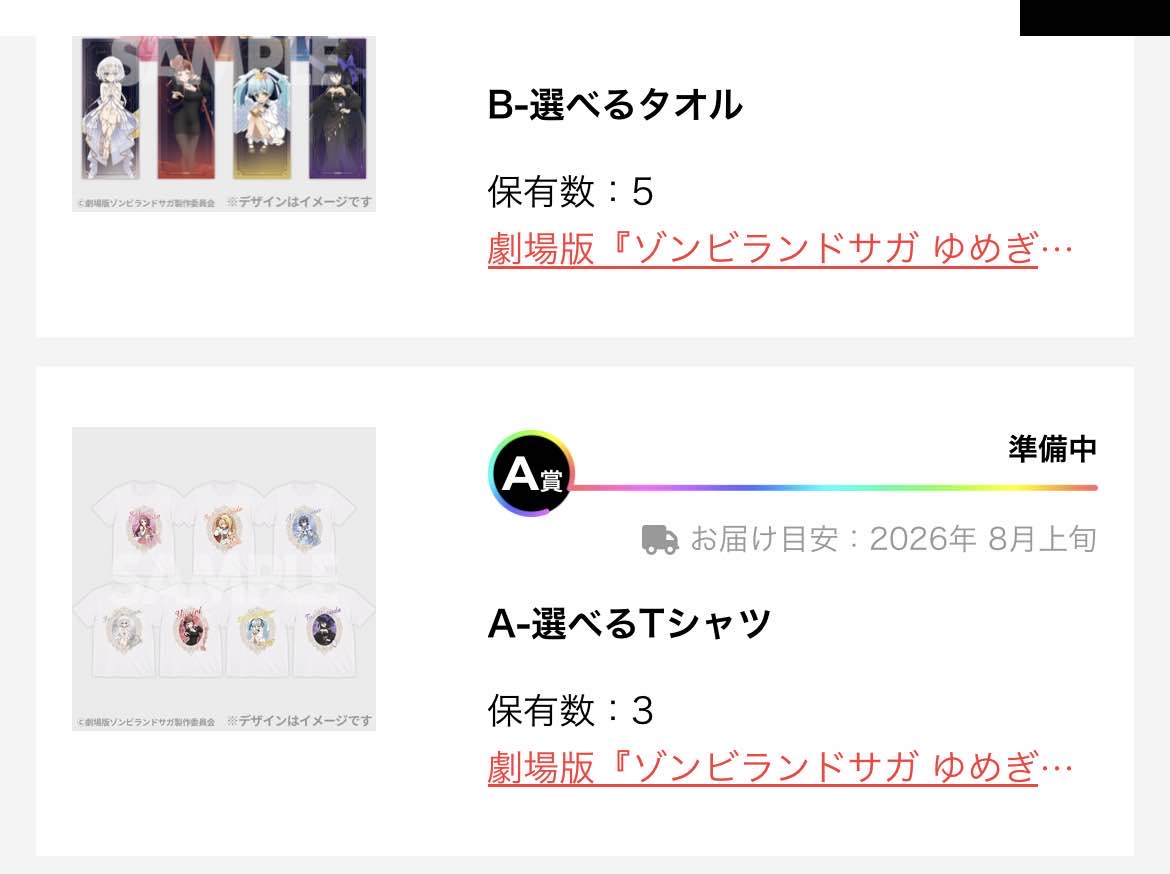
Task: Open the B-選べるタオル towel sample image
Action: tap(224, 123)
